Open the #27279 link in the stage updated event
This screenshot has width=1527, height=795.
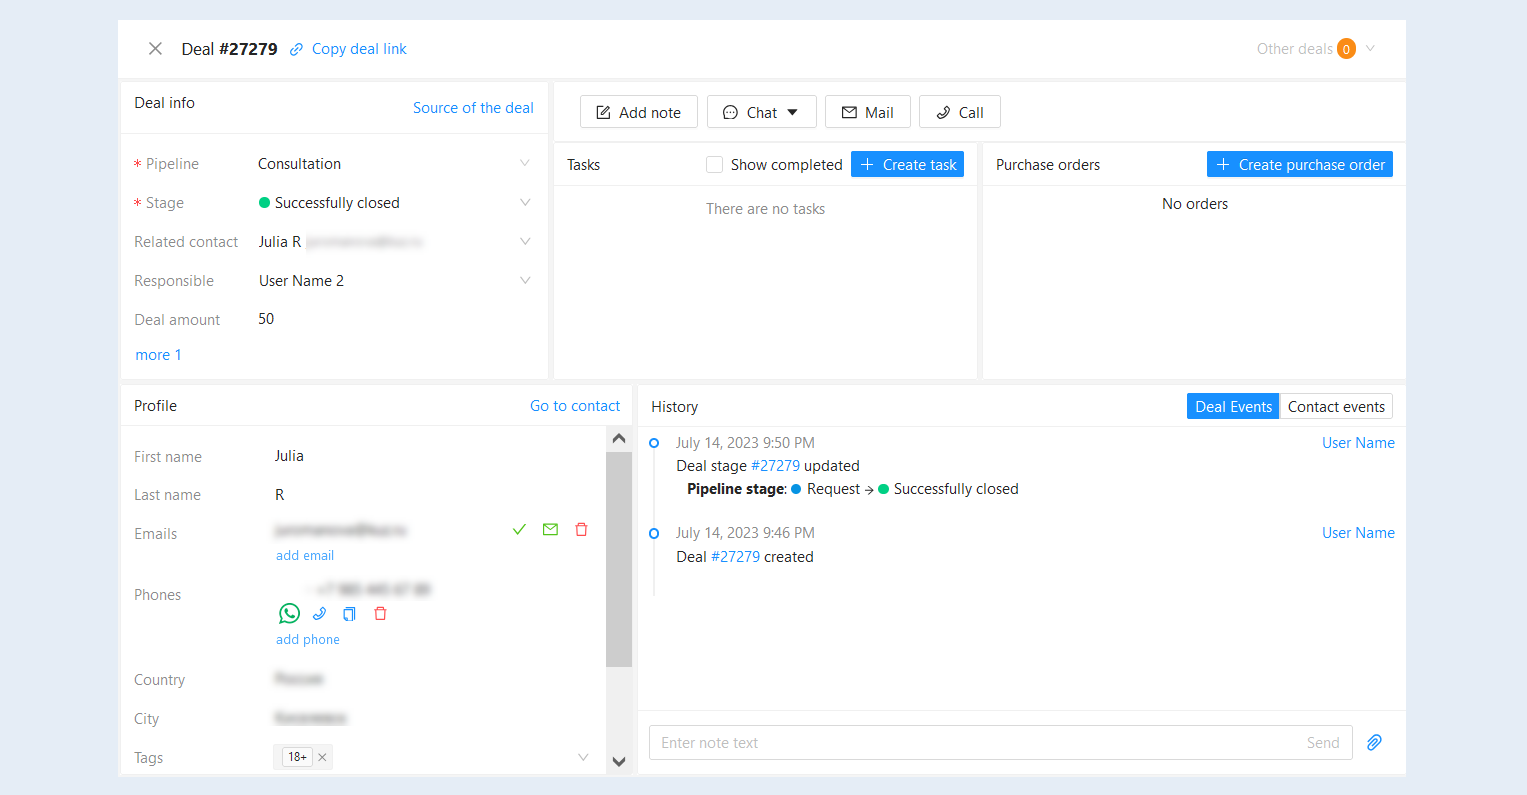click(x=775, y=466)
